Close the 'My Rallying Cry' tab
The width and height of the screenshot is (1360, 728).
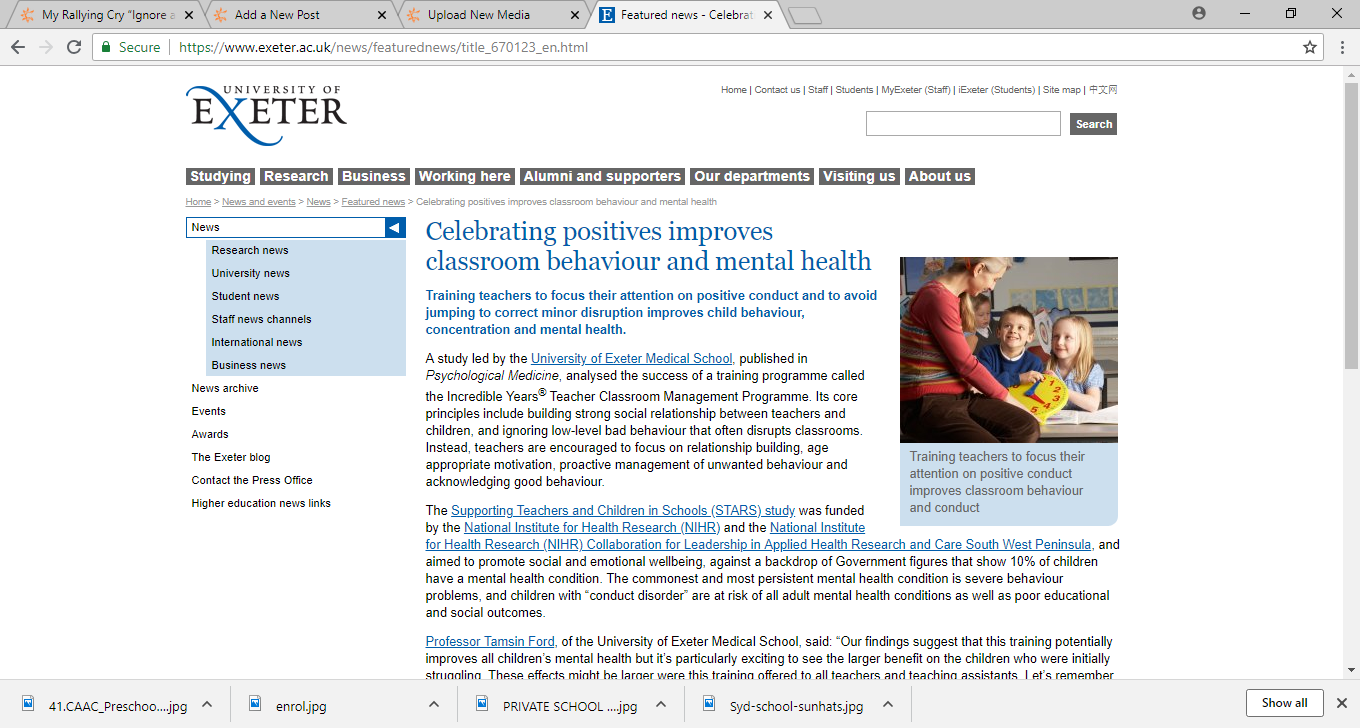(191, 15)
